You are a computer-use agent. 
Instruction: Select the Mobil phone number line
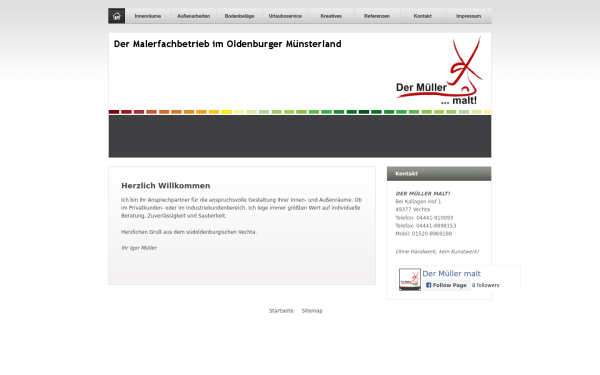tap(424, 234)
